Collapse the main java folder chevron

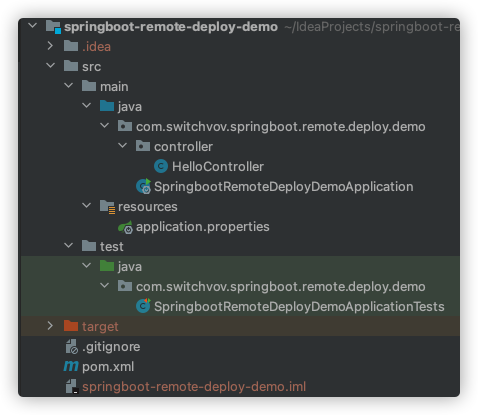[x=87, y=105]
